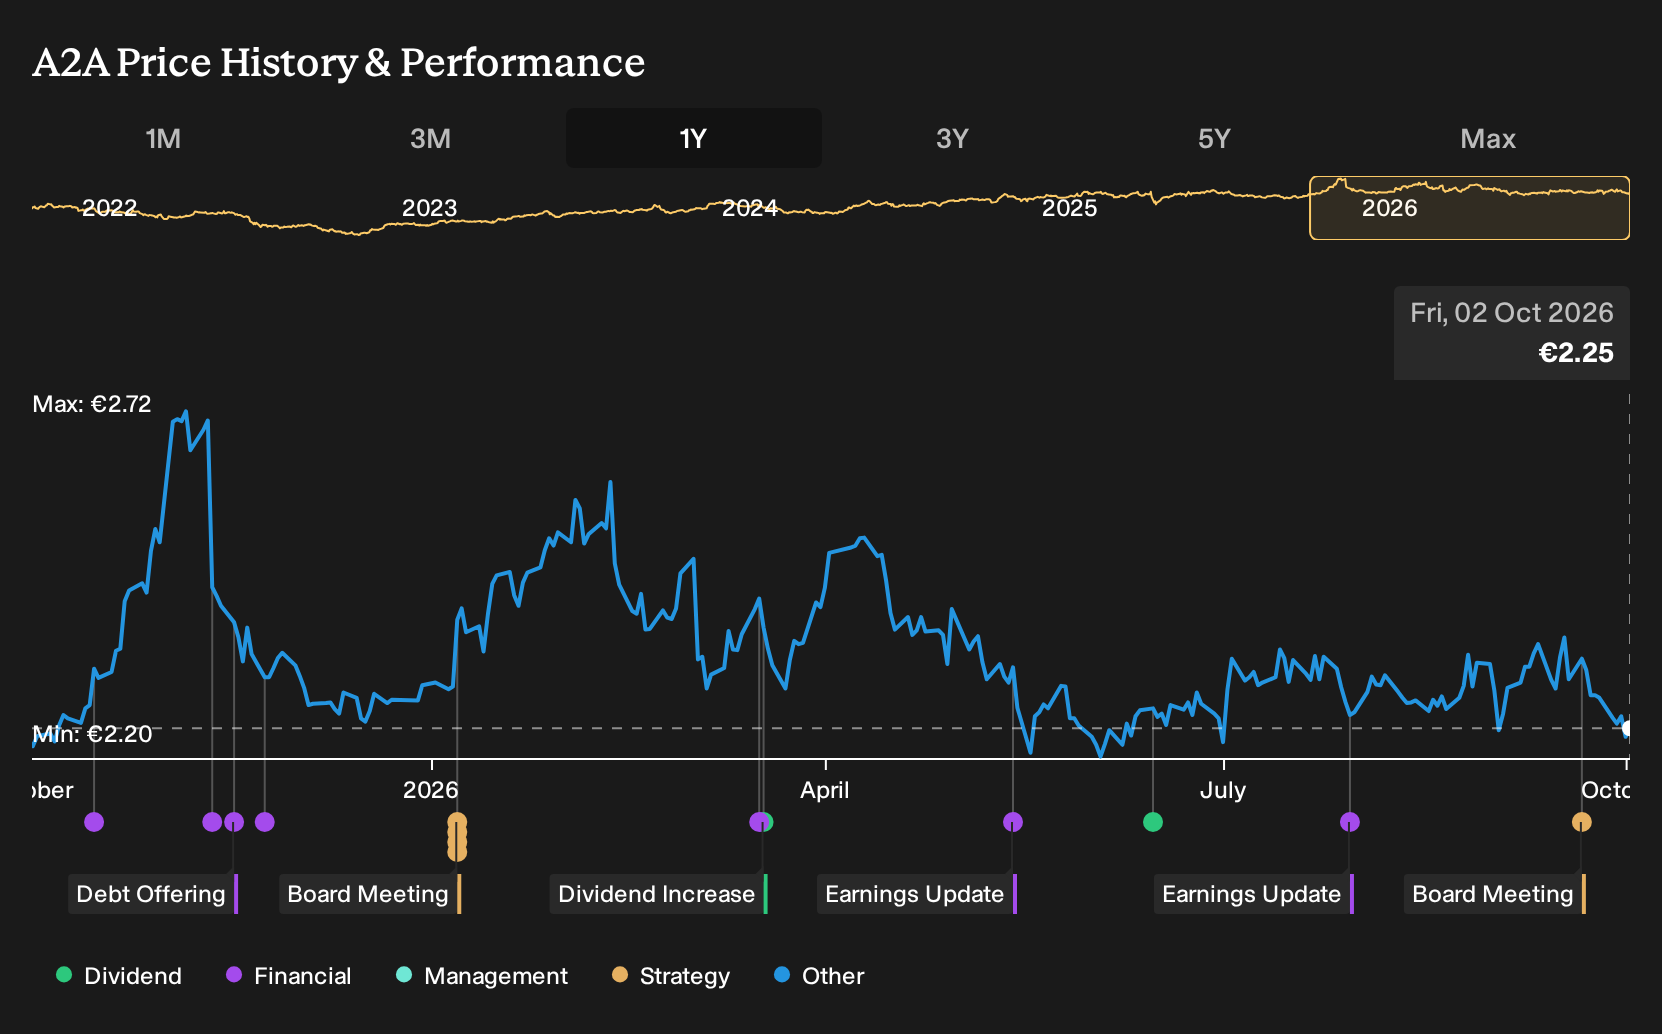Click the 'Max: €2.72' label

[92, 404]
